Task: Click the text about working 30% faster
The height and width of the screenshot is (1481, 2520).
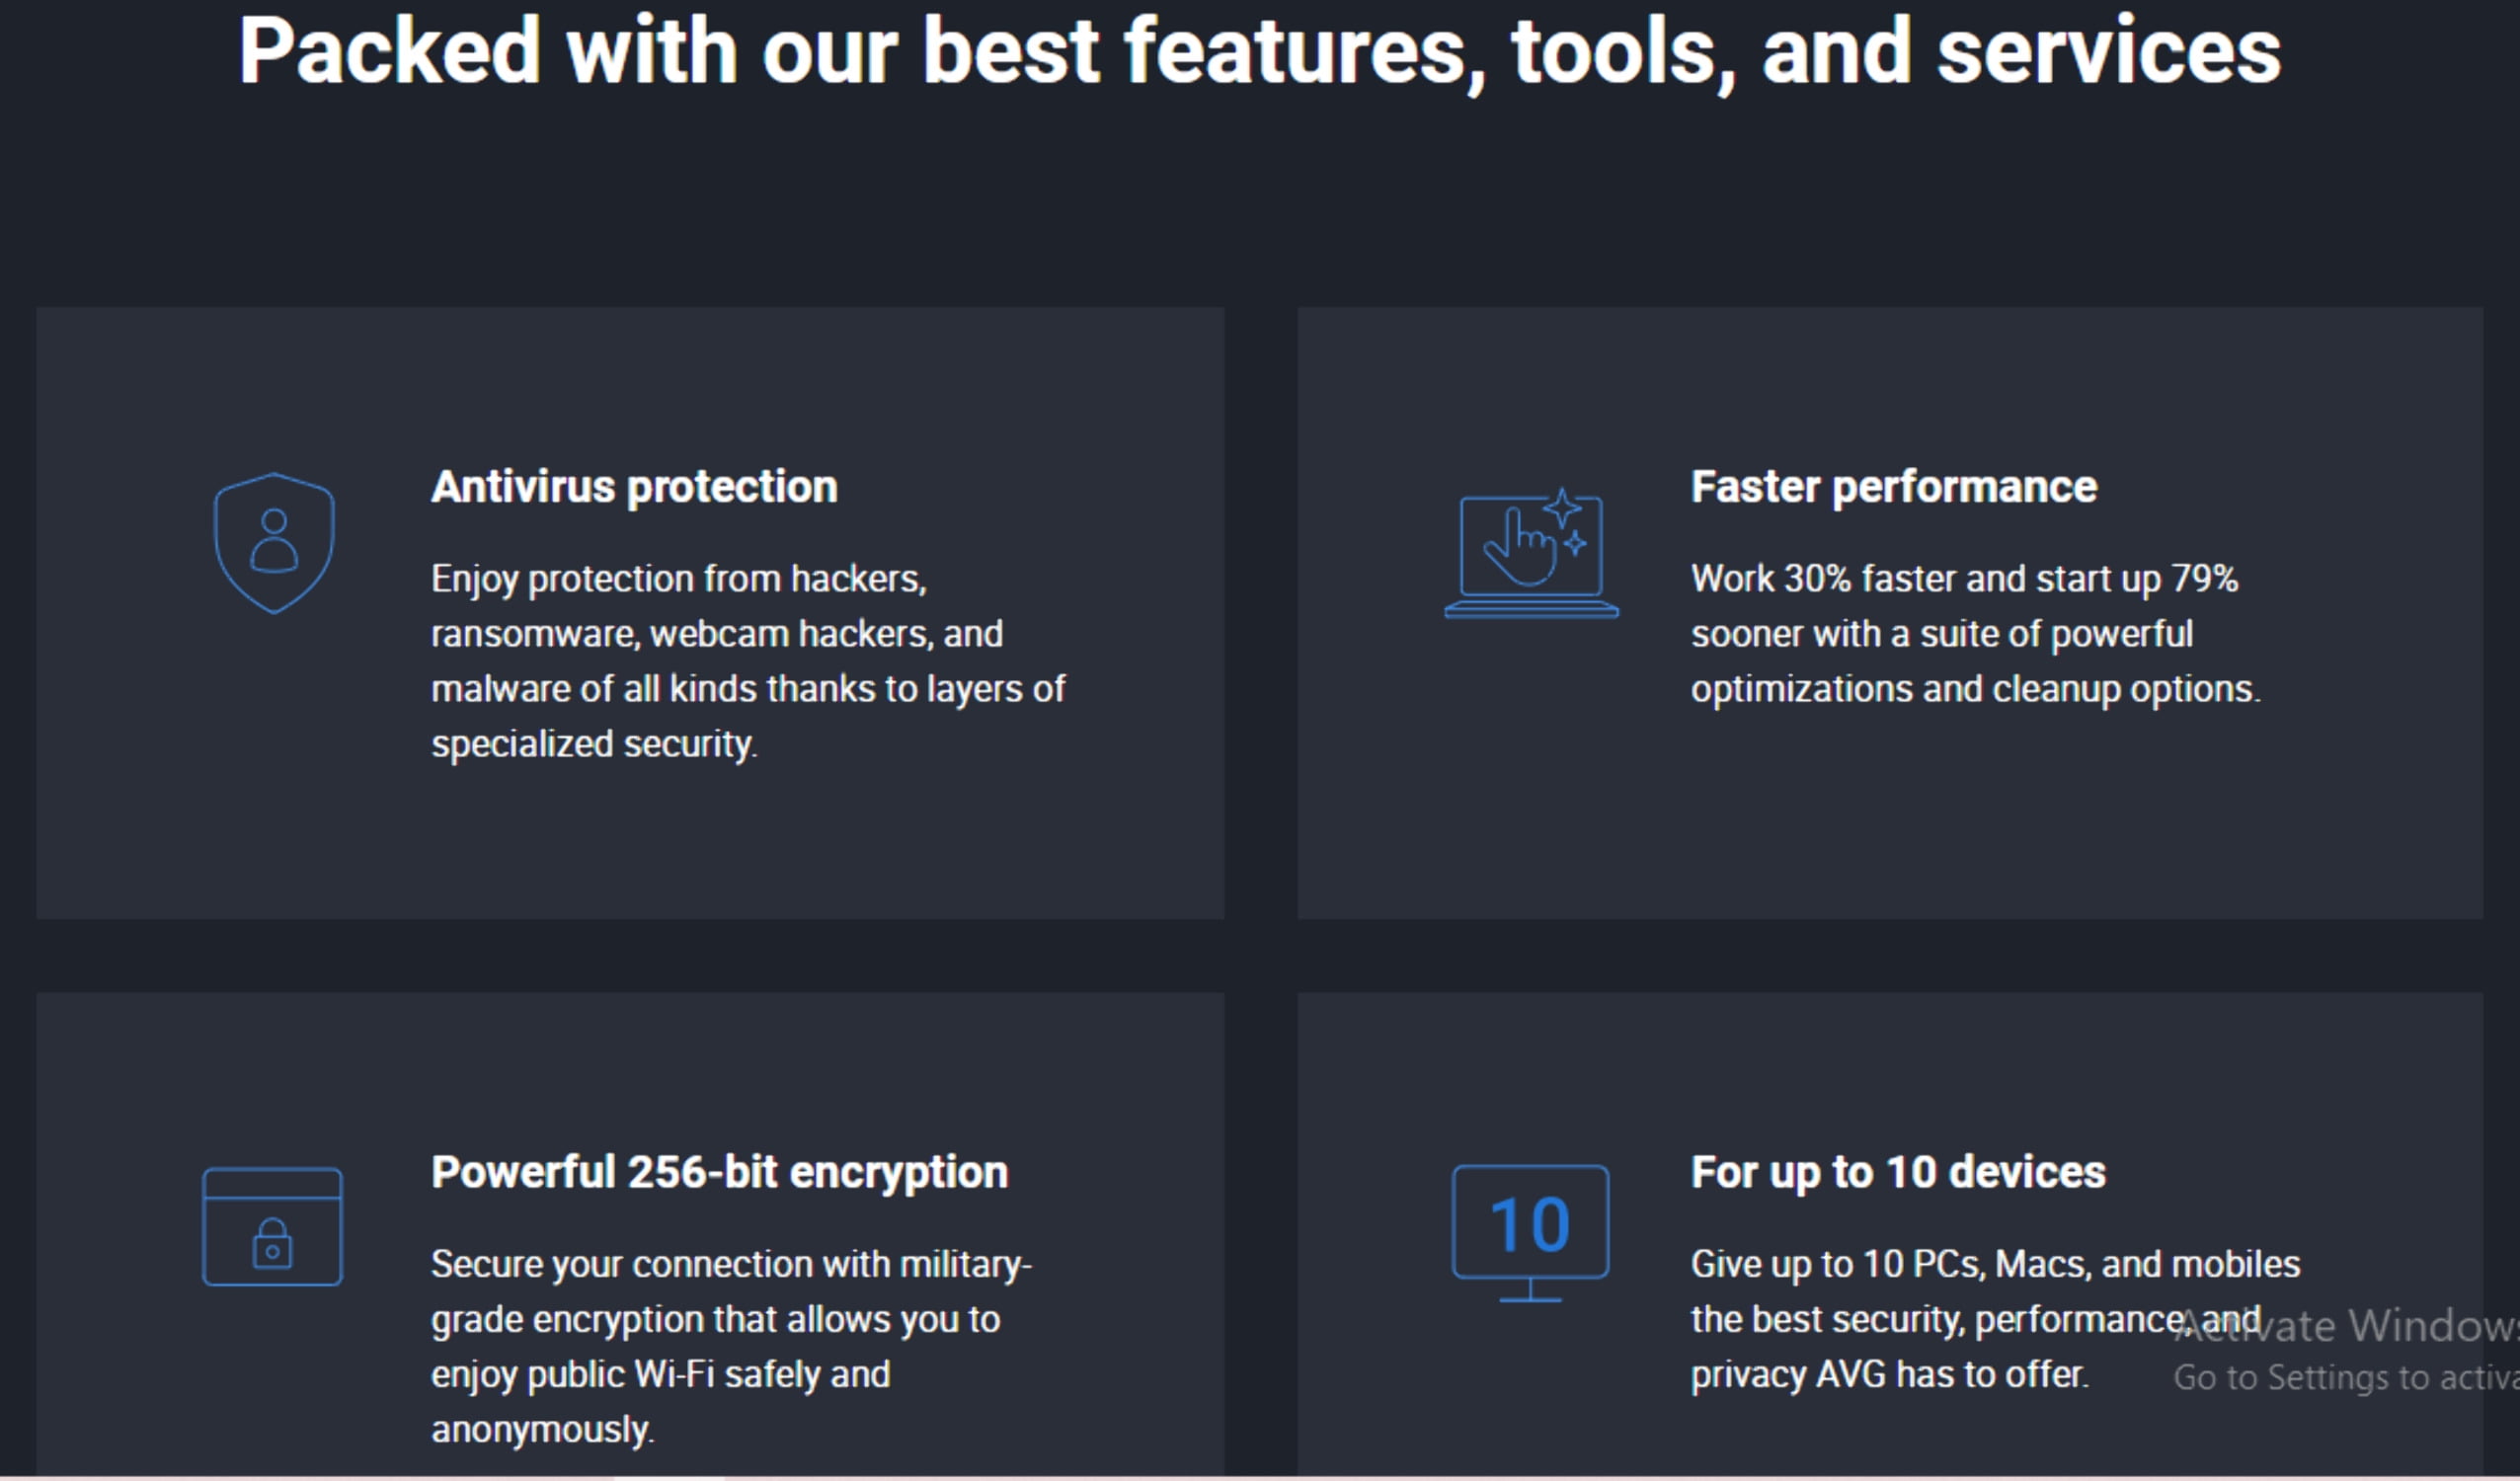Action: (x=1975, y=634)
